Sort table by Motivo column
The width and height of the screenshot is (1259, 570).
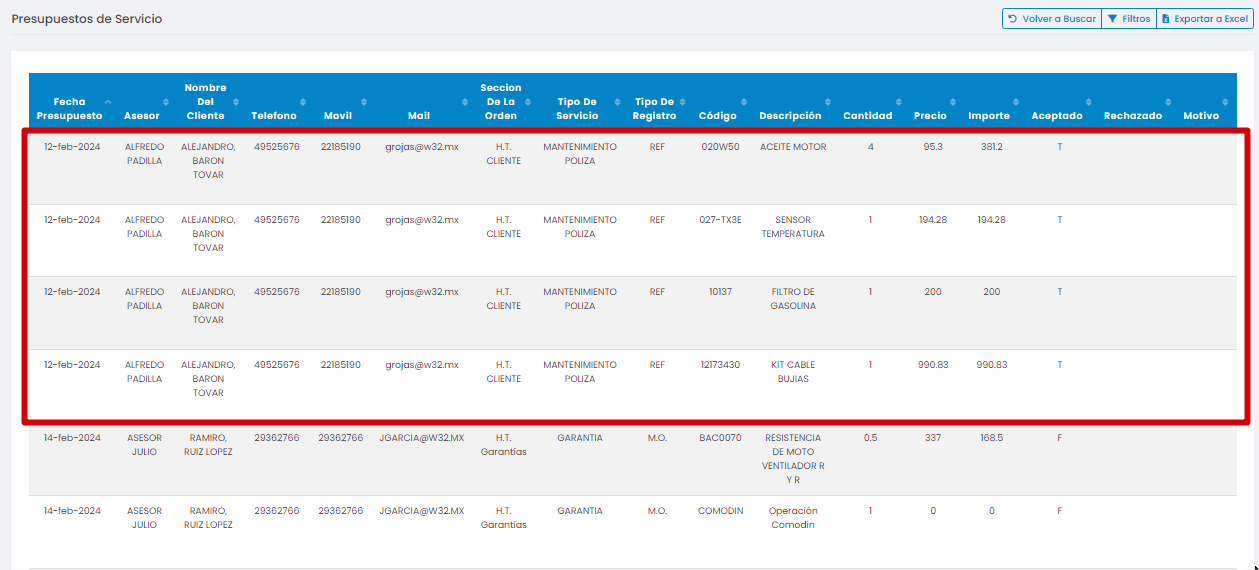coord(1205,102)
